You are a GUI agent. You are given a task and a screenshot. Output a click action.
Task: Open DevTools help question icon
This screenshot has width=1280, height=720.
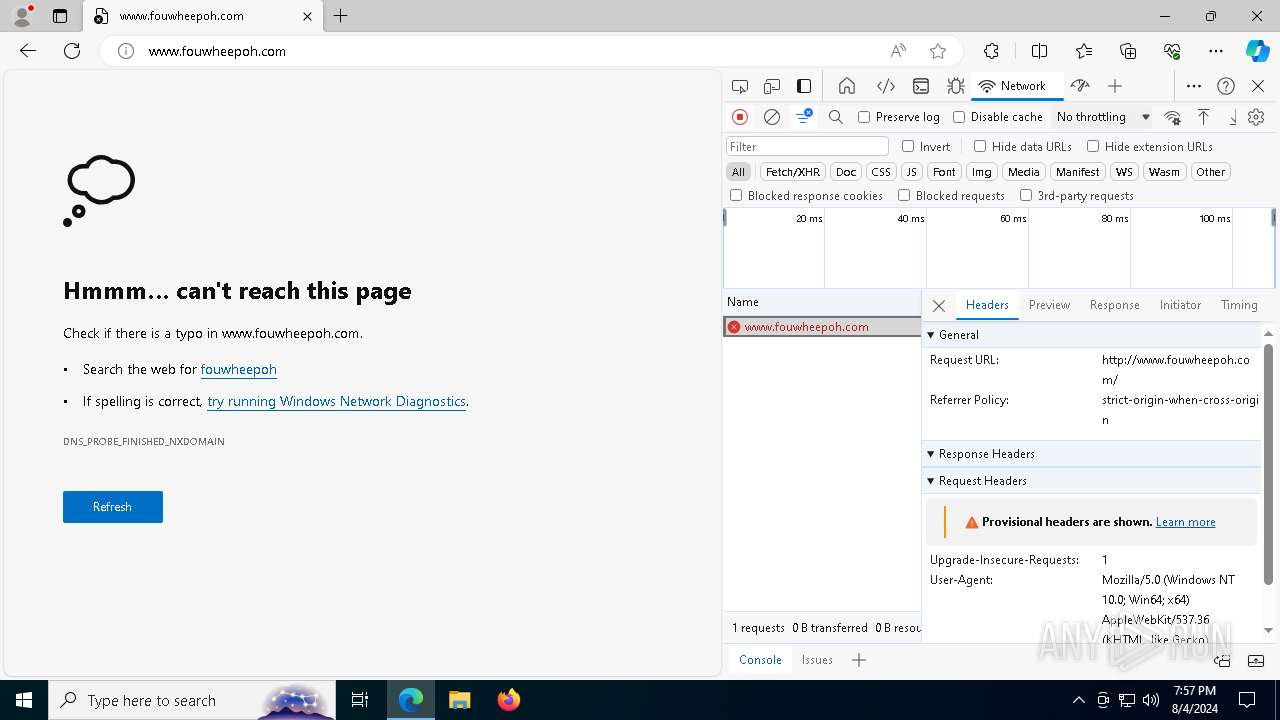tap(1226, 86)
